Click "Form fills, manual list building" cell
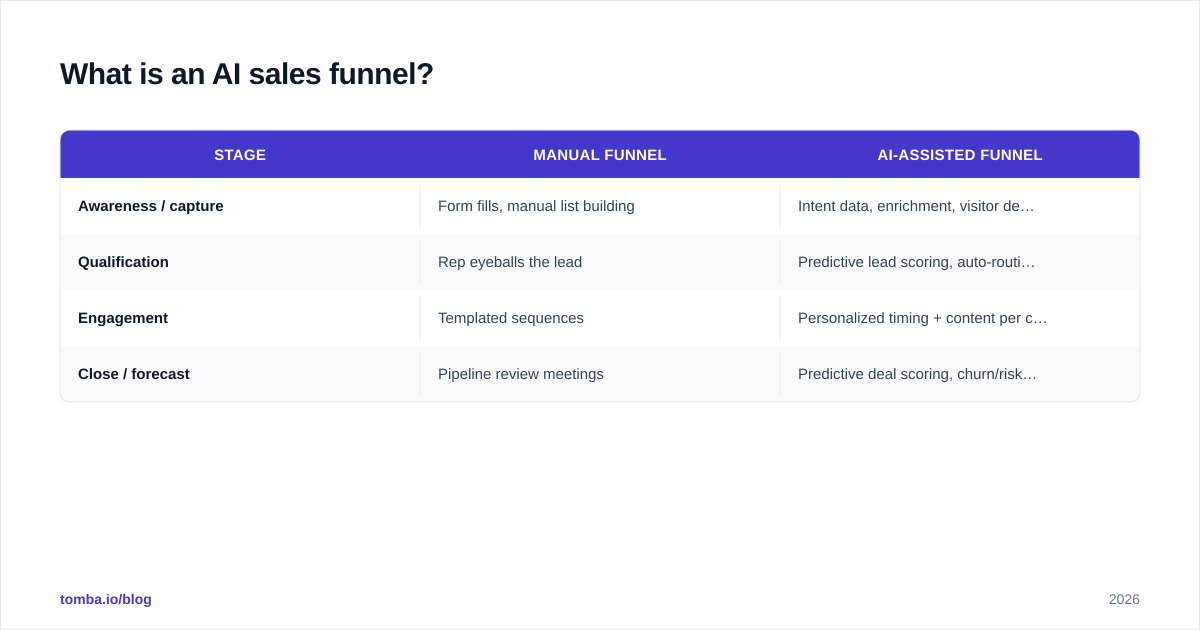Viewport: 1200px width, 630px height. (x=600, y=206)
